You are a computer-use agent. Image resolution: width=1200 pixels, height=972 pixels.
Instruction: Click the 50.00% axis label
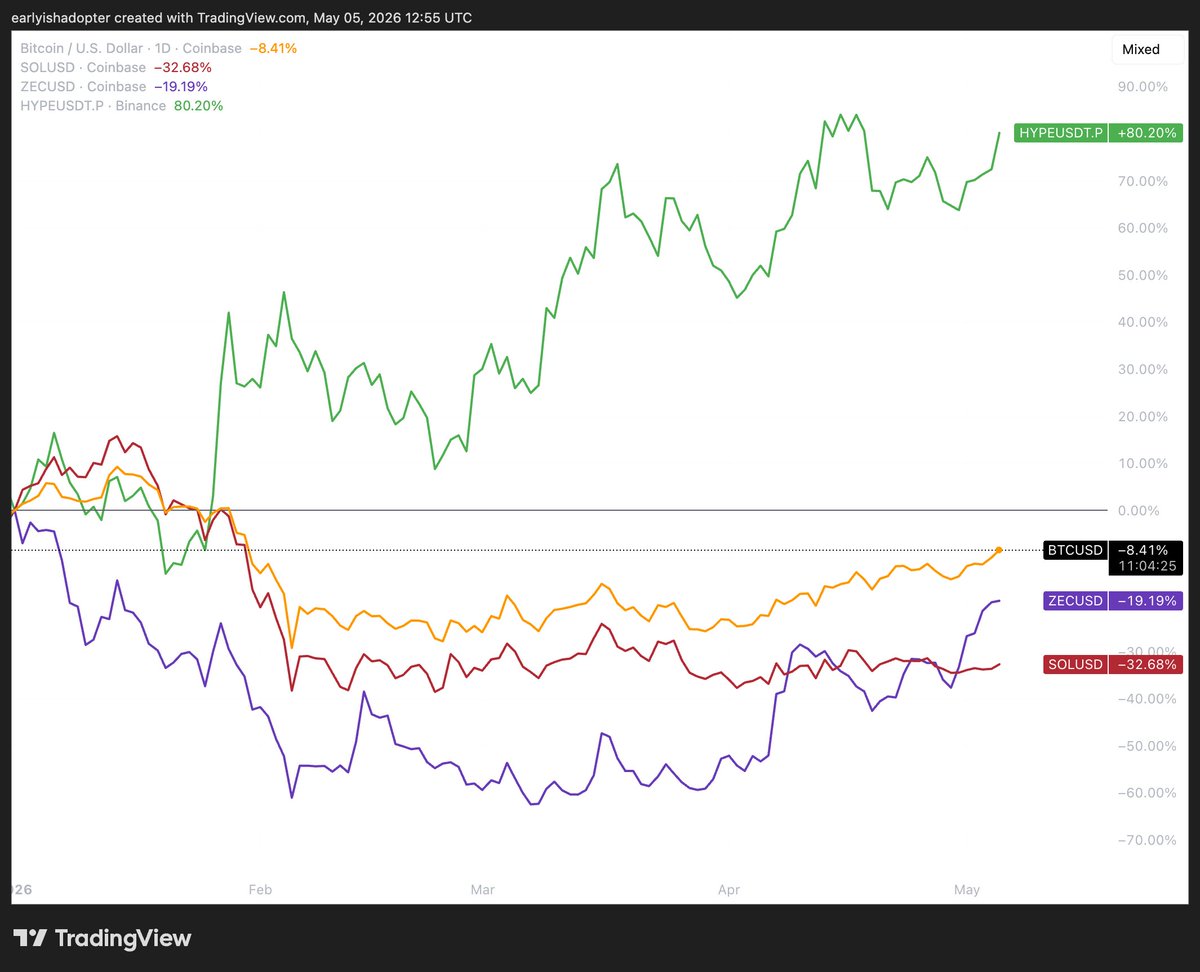click(1143, 275)
